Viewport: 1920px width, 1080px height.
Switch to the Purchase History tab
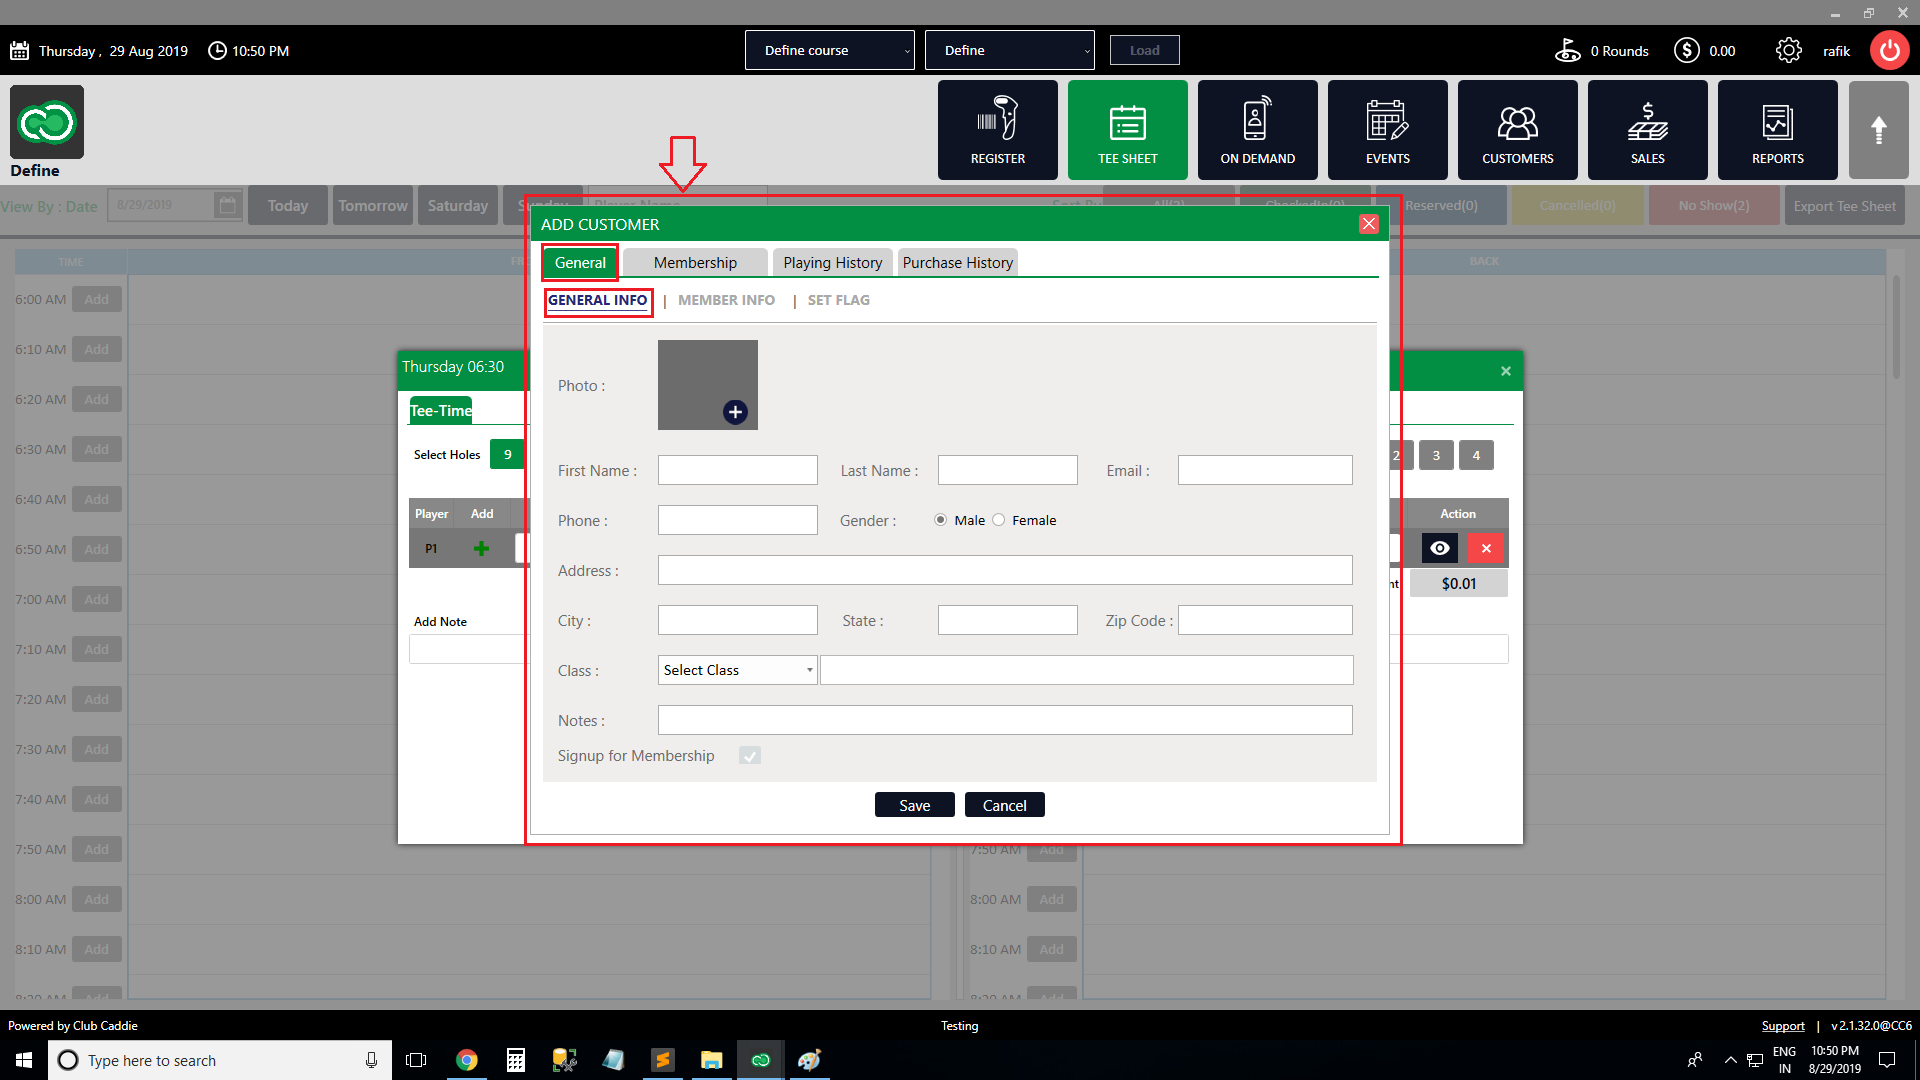957,263
